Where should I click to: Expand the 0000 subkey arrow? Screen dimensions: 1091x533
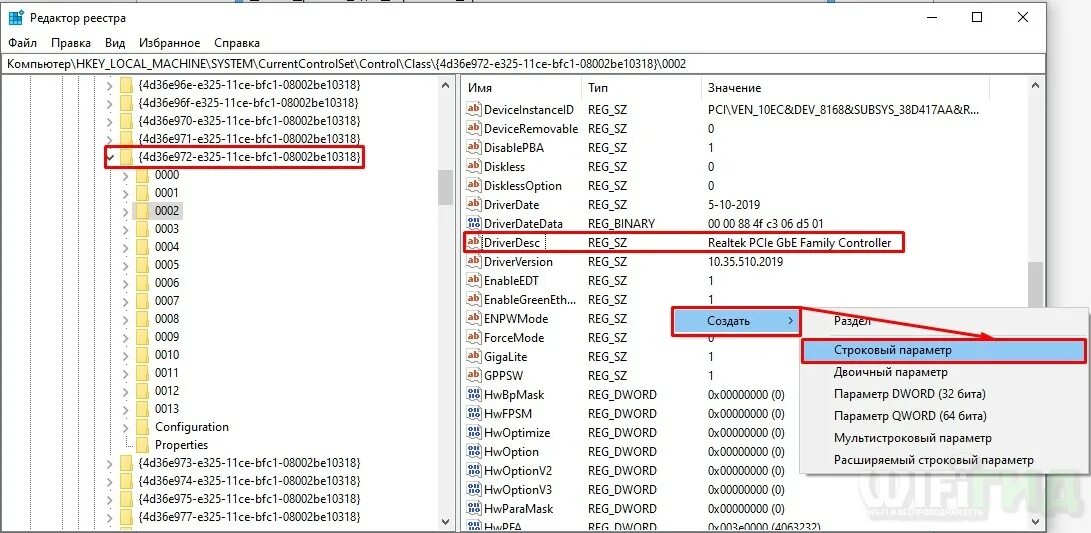[125, 175]
